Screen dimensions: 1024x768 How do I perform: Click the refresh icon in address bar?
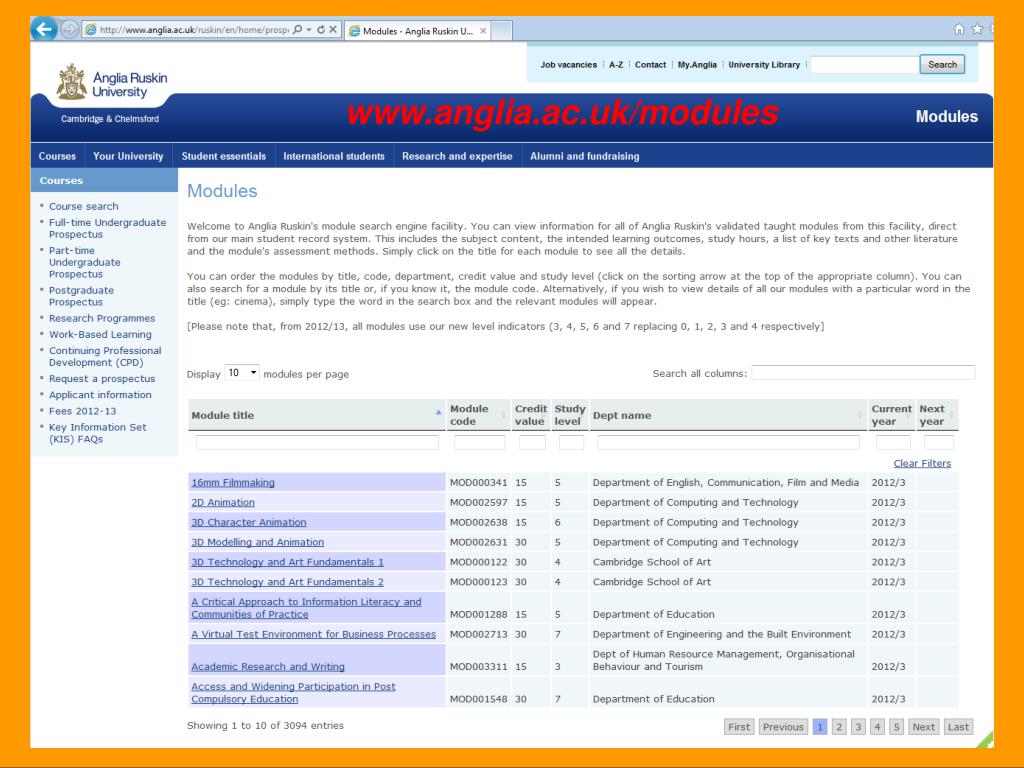321,29
